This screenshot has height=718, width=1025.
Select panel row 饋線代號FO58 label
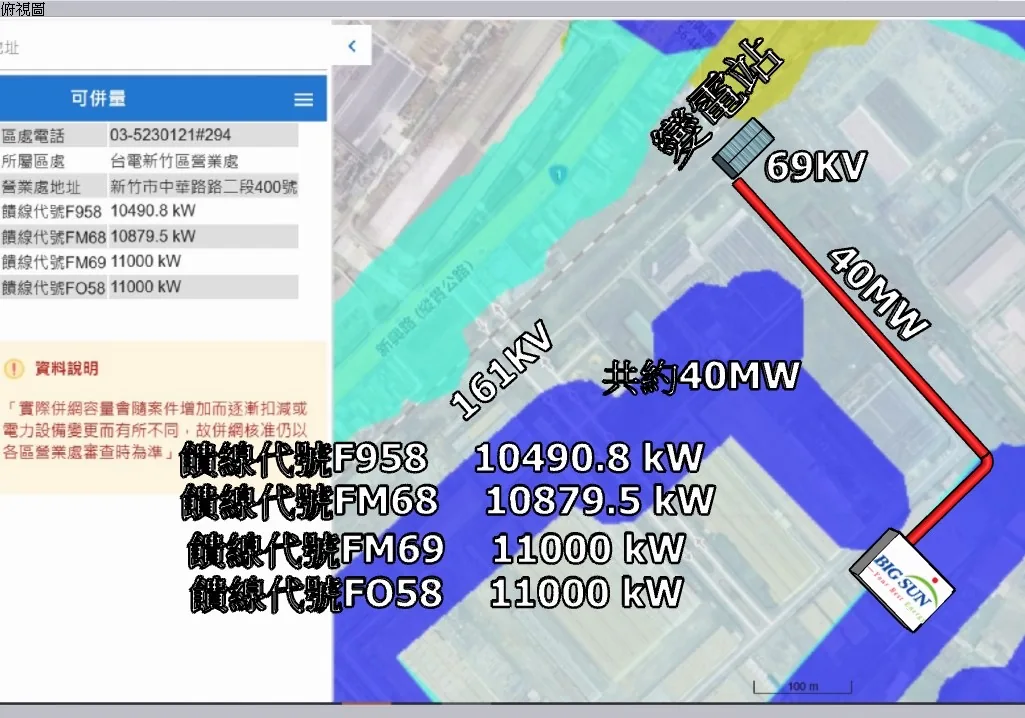click(x=54, y=288)
